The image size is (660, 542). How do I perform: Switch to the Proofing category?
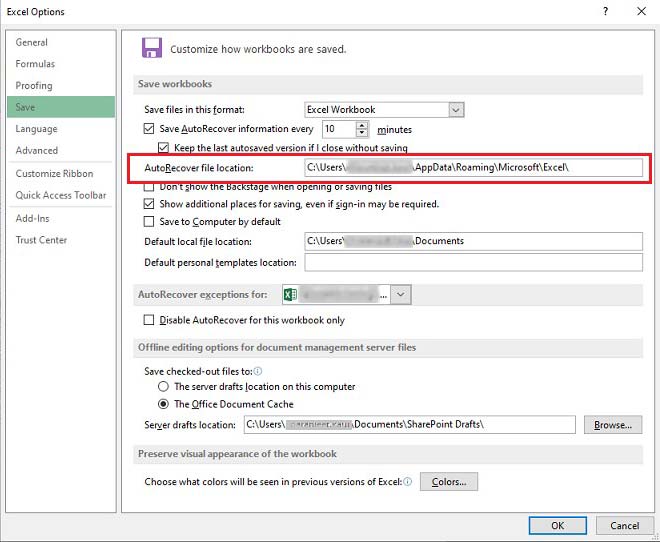[x=34, y=85]
